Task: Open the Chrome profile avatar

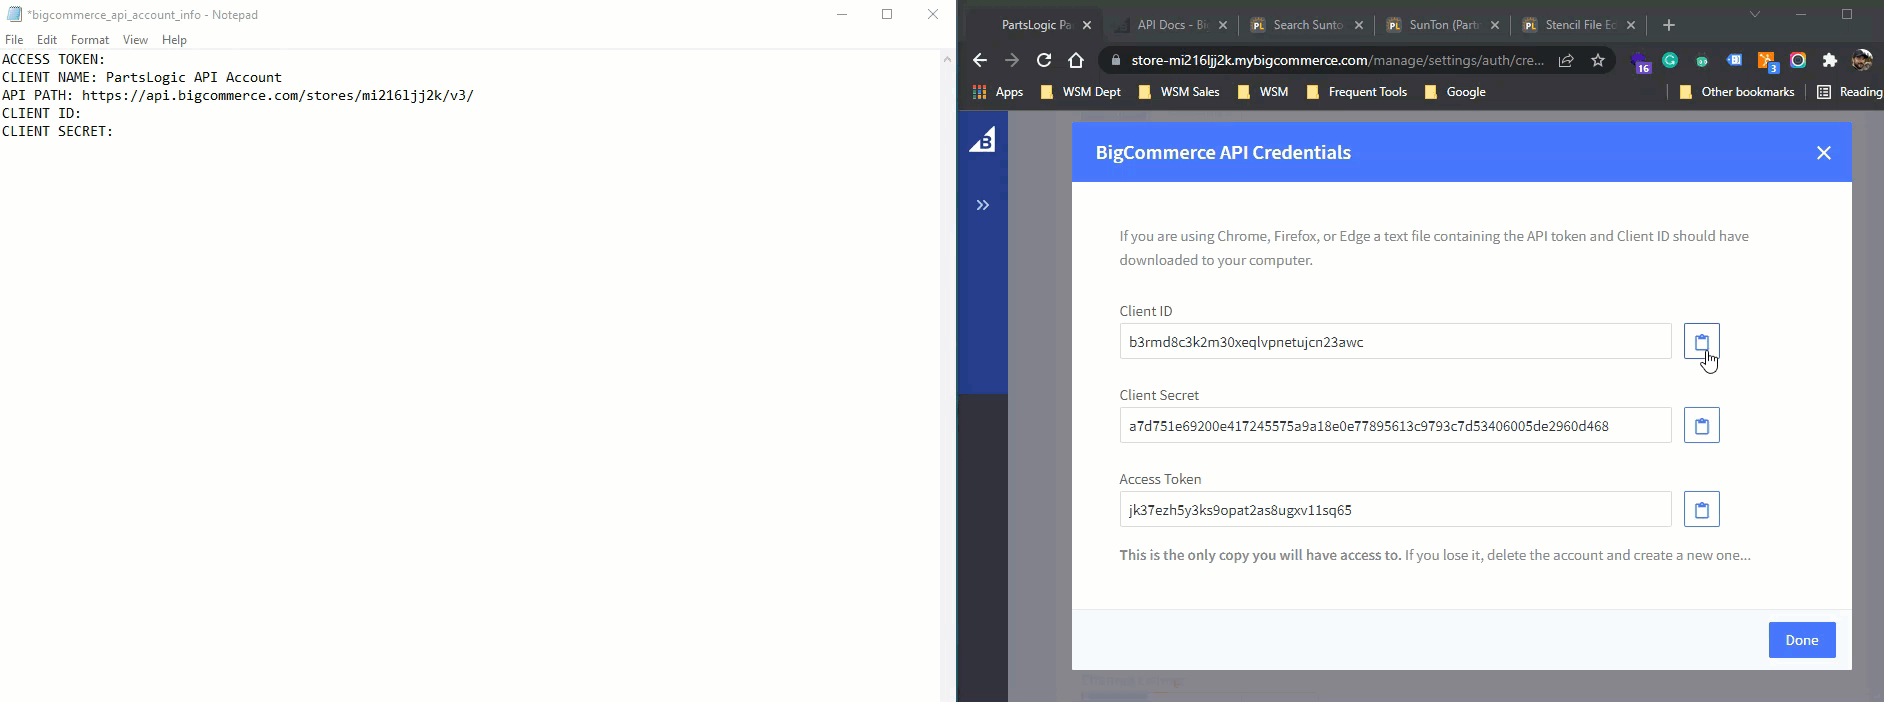Action: pyautogui.click(x=1862, y=60)
